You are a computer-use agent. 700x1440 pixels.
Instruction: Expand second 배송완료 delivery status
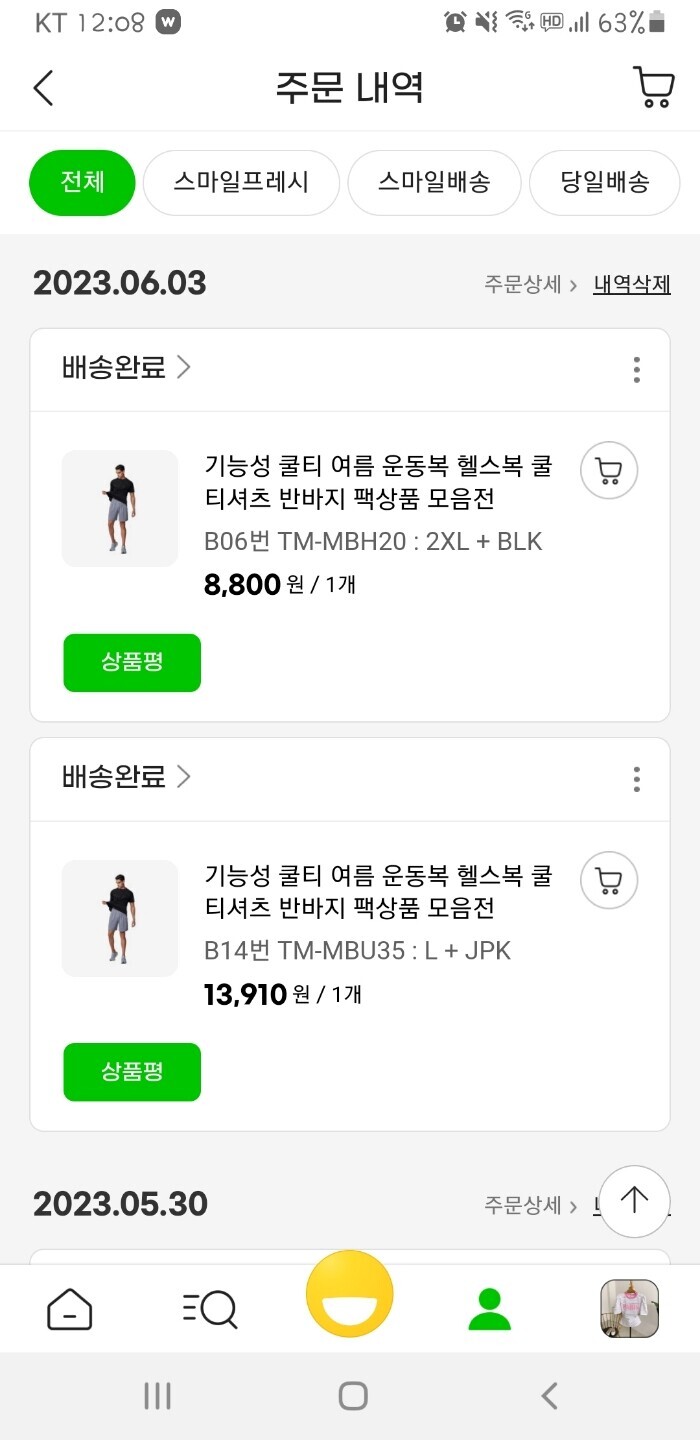pyautogui.click(x=127, y=777)
